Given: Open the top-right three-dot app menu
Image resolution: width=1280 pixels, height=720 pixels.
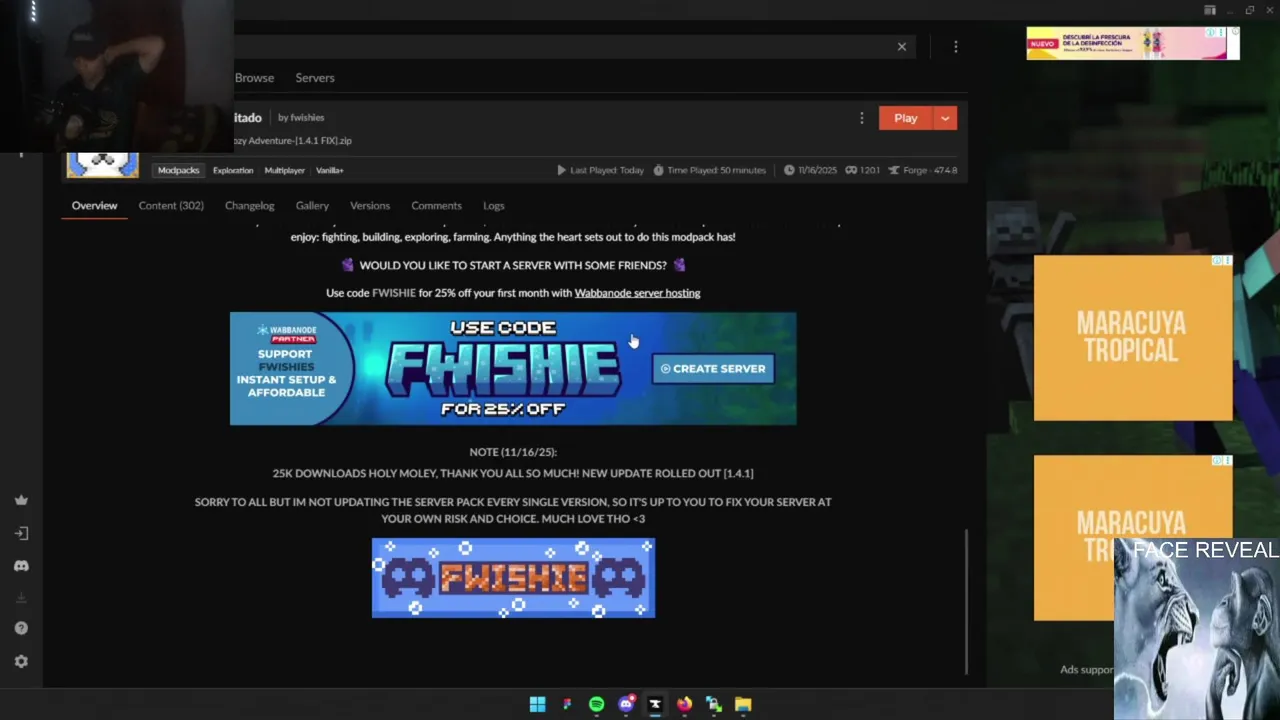Looking at the screenshot, I should [x=955, y=46].
